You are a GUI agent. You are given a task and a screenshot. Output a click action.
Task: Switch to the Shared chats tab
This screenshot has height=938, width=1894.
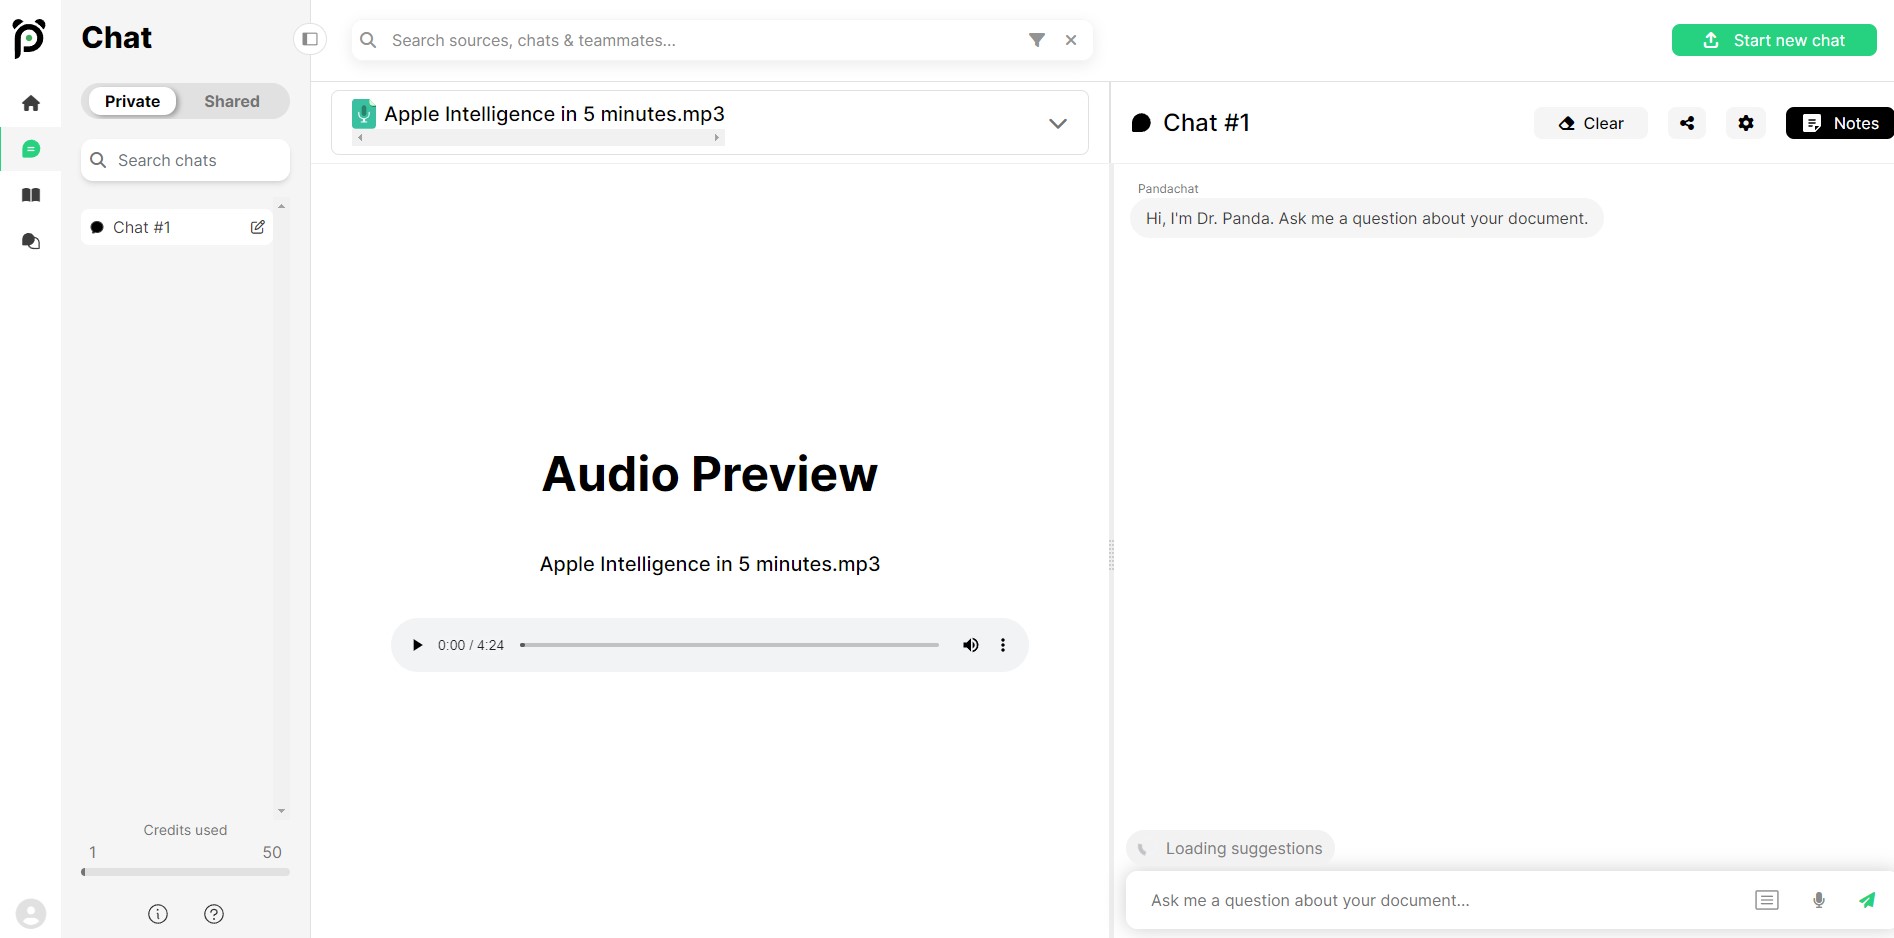(232, 101)
